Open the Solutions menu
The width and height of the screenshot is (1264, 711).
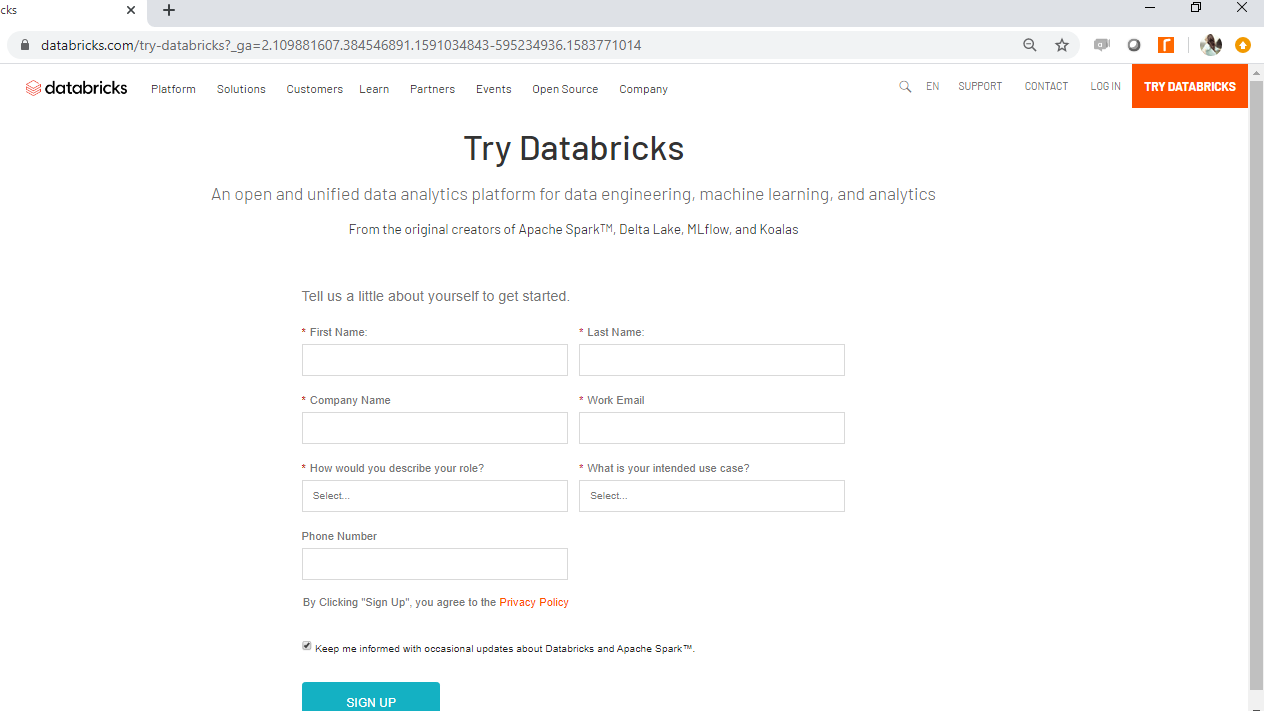241,89
